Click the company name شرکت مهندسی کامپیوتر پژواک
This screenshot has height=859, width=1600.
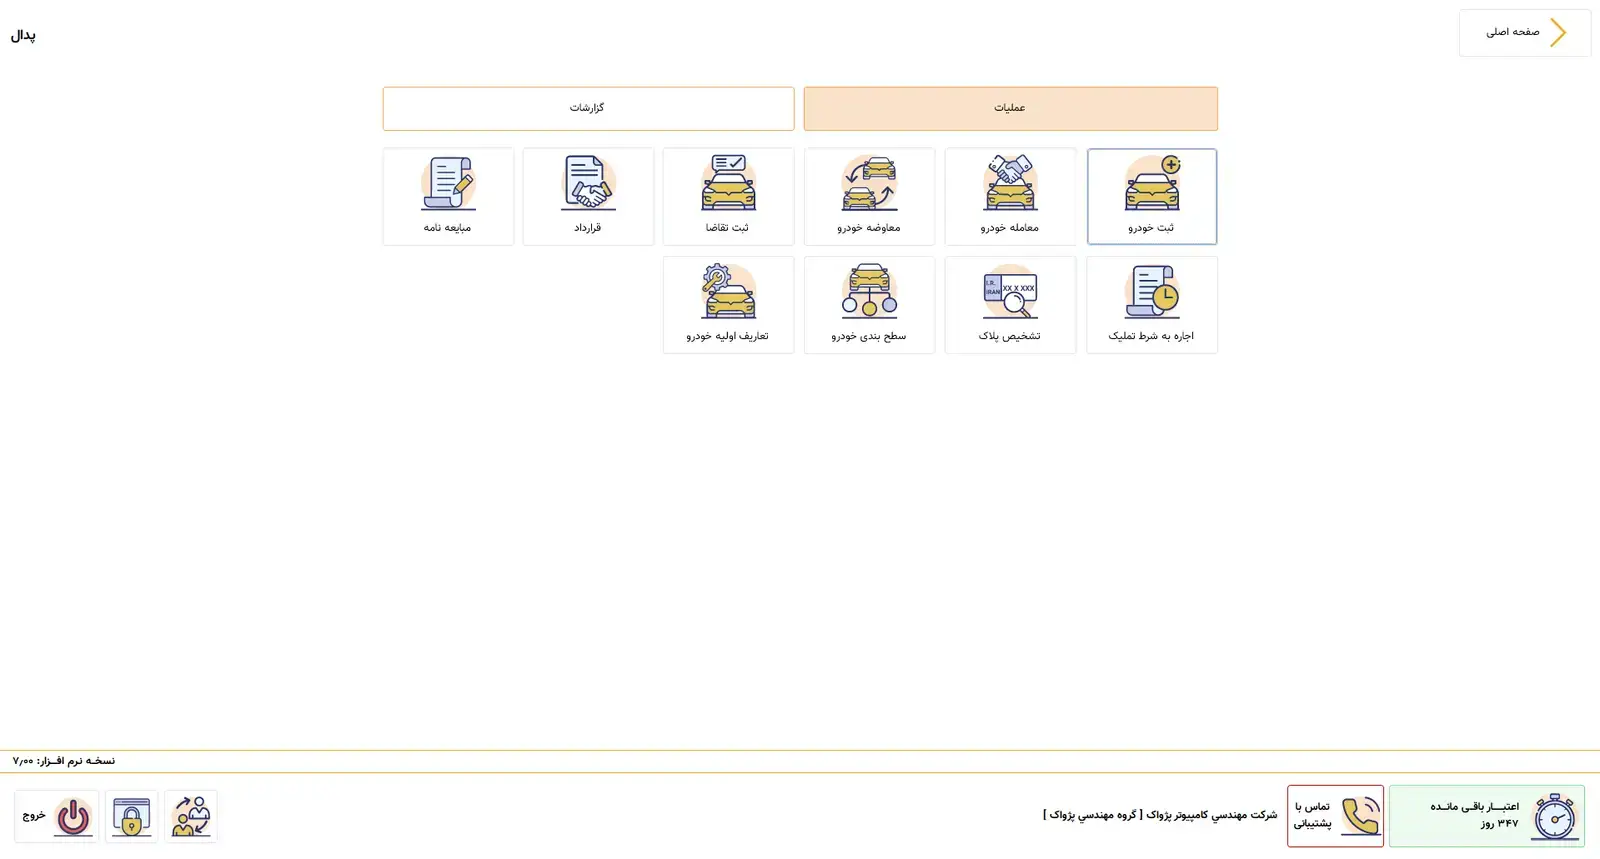point(1160,815)
